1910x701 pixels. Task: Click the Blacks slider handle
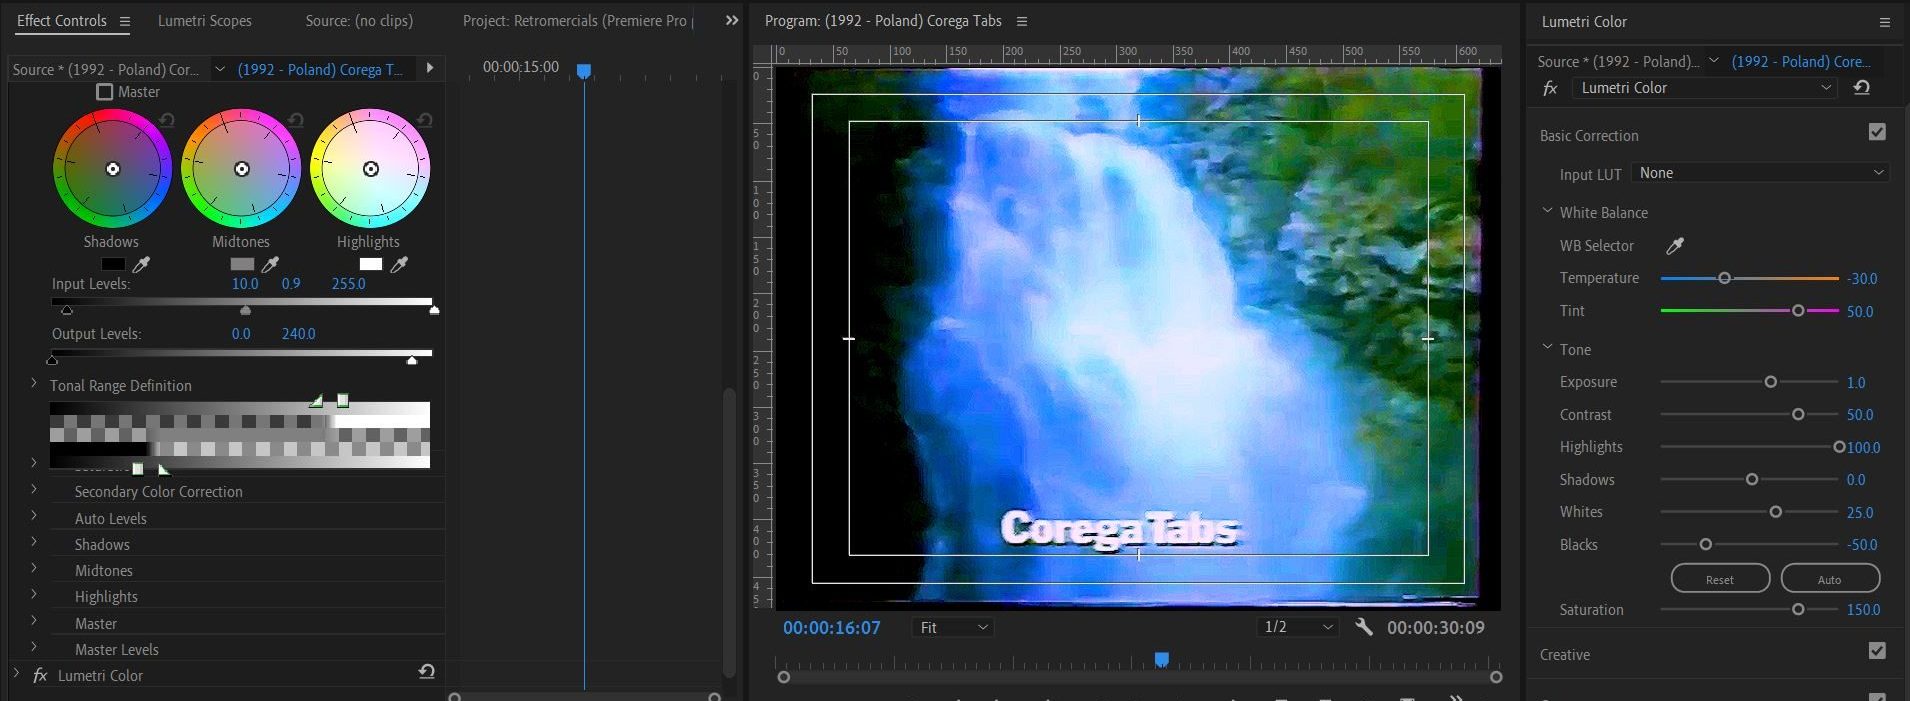coord(1706,544)
